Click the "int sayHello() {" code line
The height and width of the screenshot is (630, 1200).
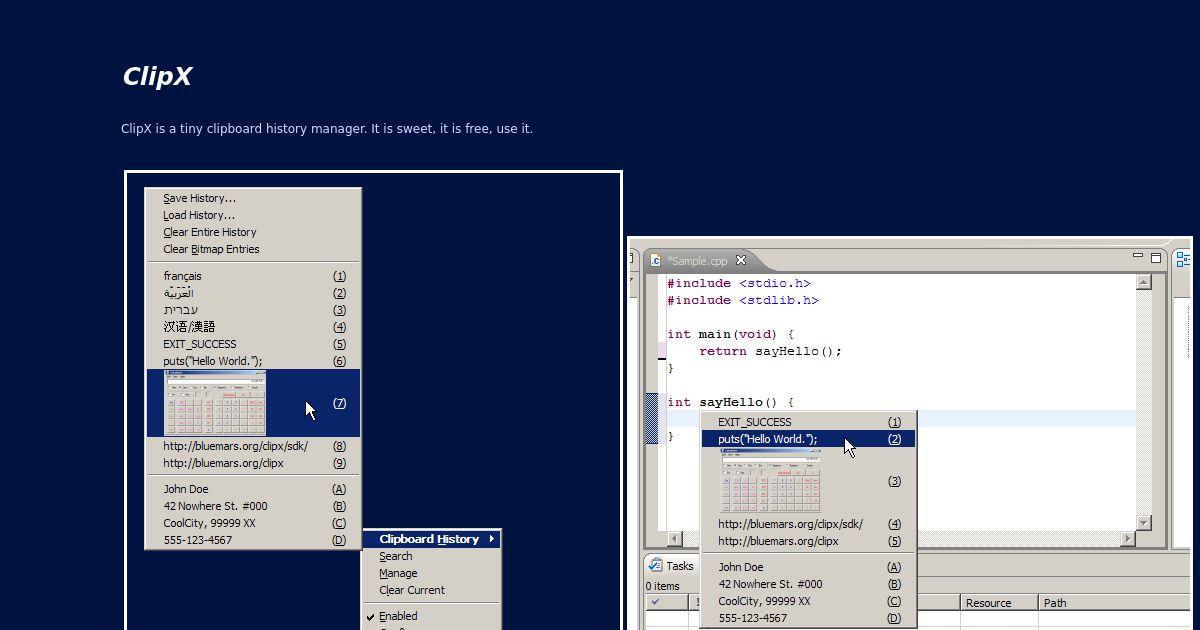[731, 402]
